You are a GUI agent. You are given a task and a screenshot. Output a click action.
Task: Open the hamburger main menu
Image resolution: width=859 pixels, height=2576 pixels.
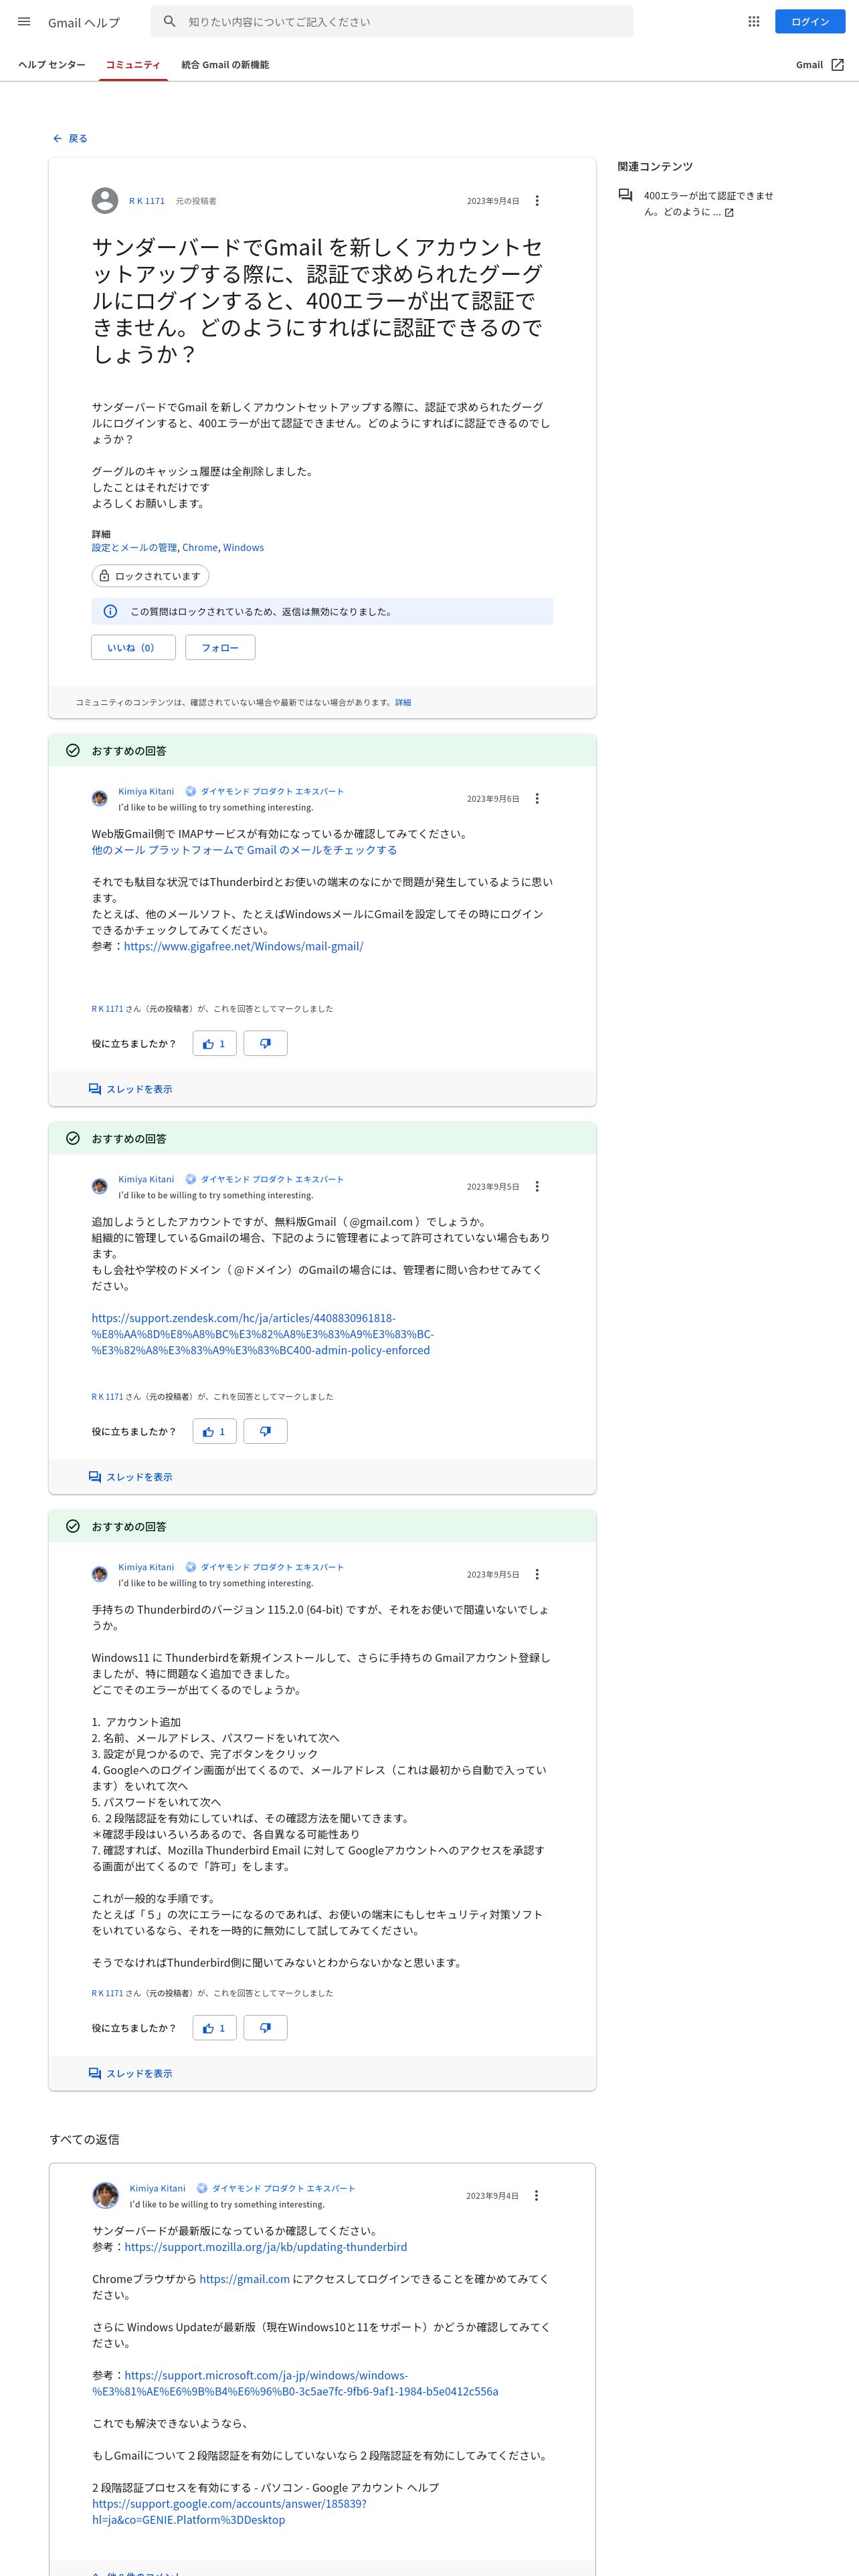(24, 21)
